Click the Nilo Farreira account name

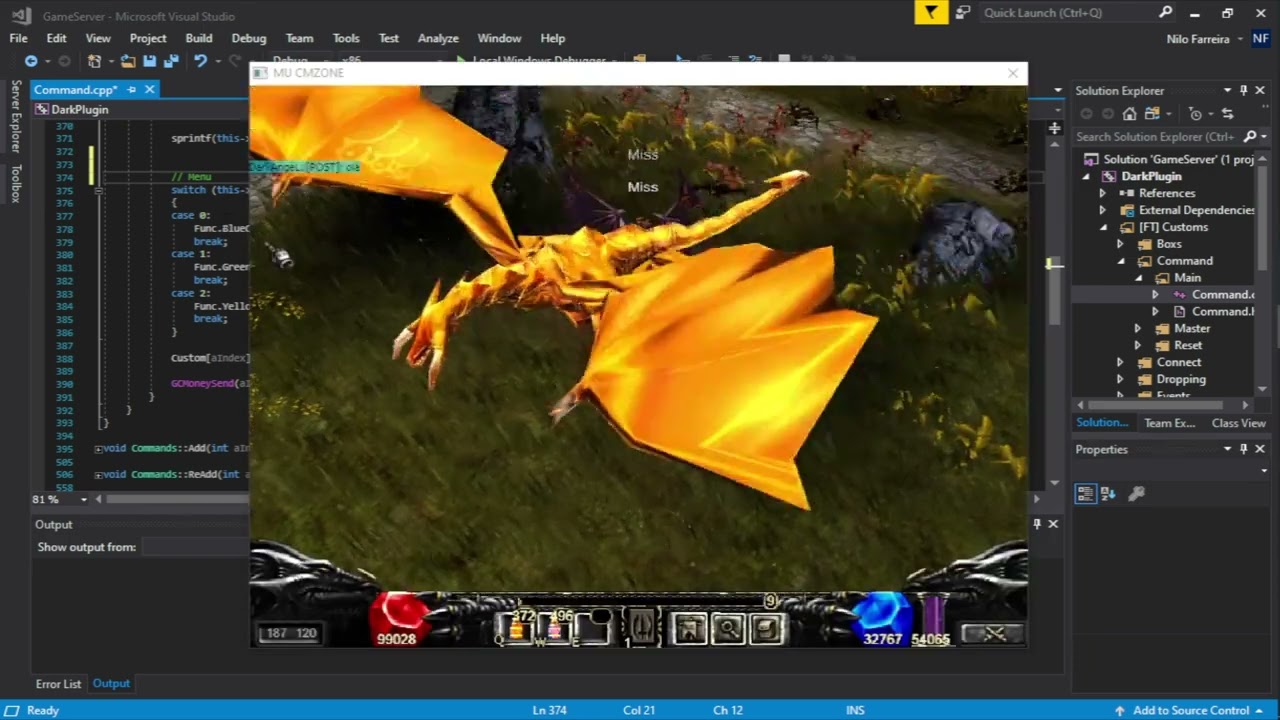click(1198, 39)
